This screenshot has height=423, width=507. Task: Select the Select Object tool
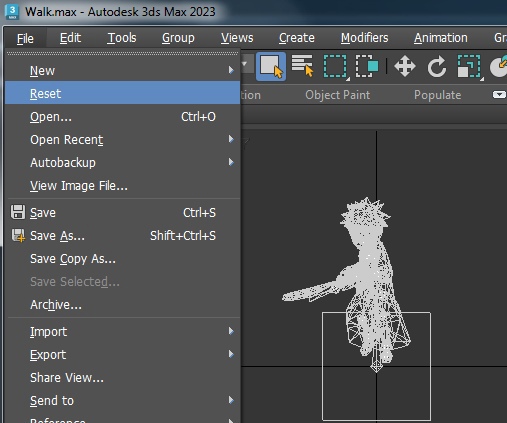[271, 66]
